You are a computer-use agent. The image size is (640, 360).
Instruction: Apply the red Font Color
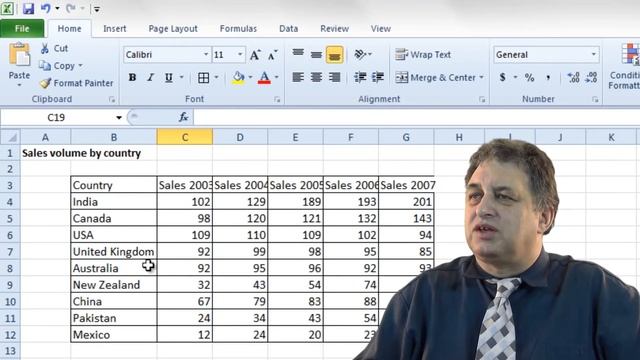click(264, 78)
